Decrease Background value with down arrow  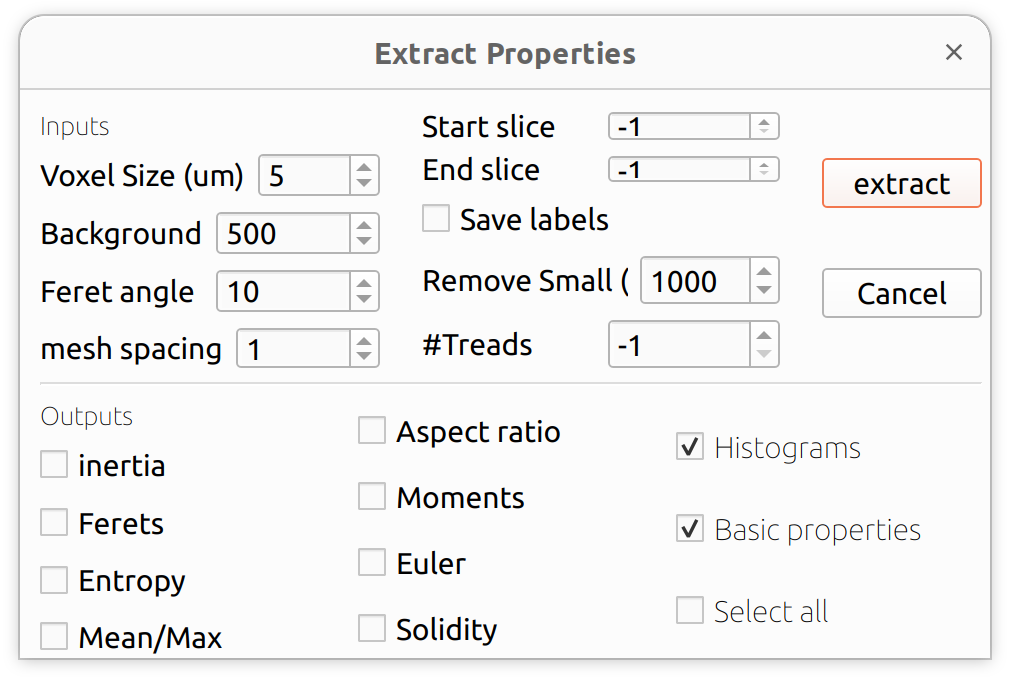[x=364, y=243]
